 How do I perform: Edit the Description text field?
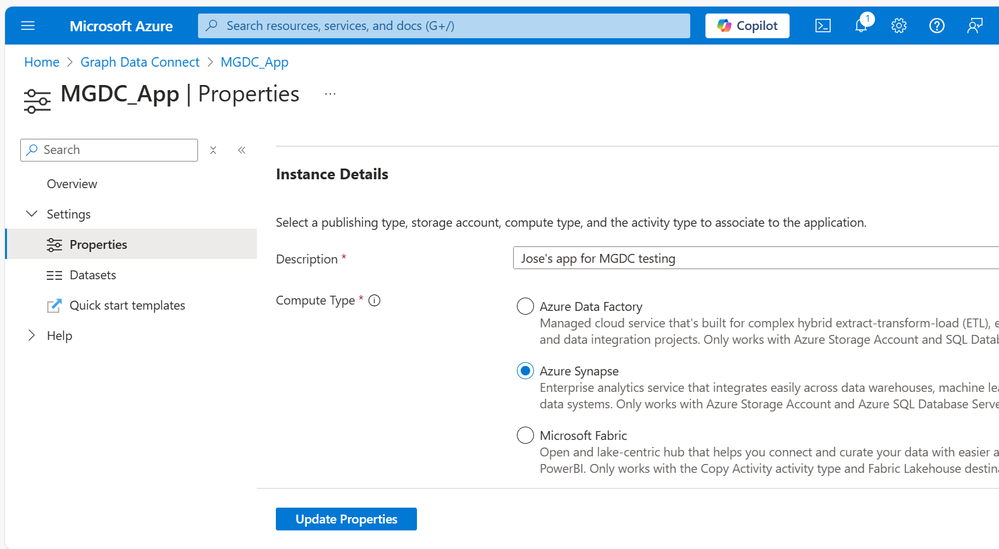click(x=756, y=258)
